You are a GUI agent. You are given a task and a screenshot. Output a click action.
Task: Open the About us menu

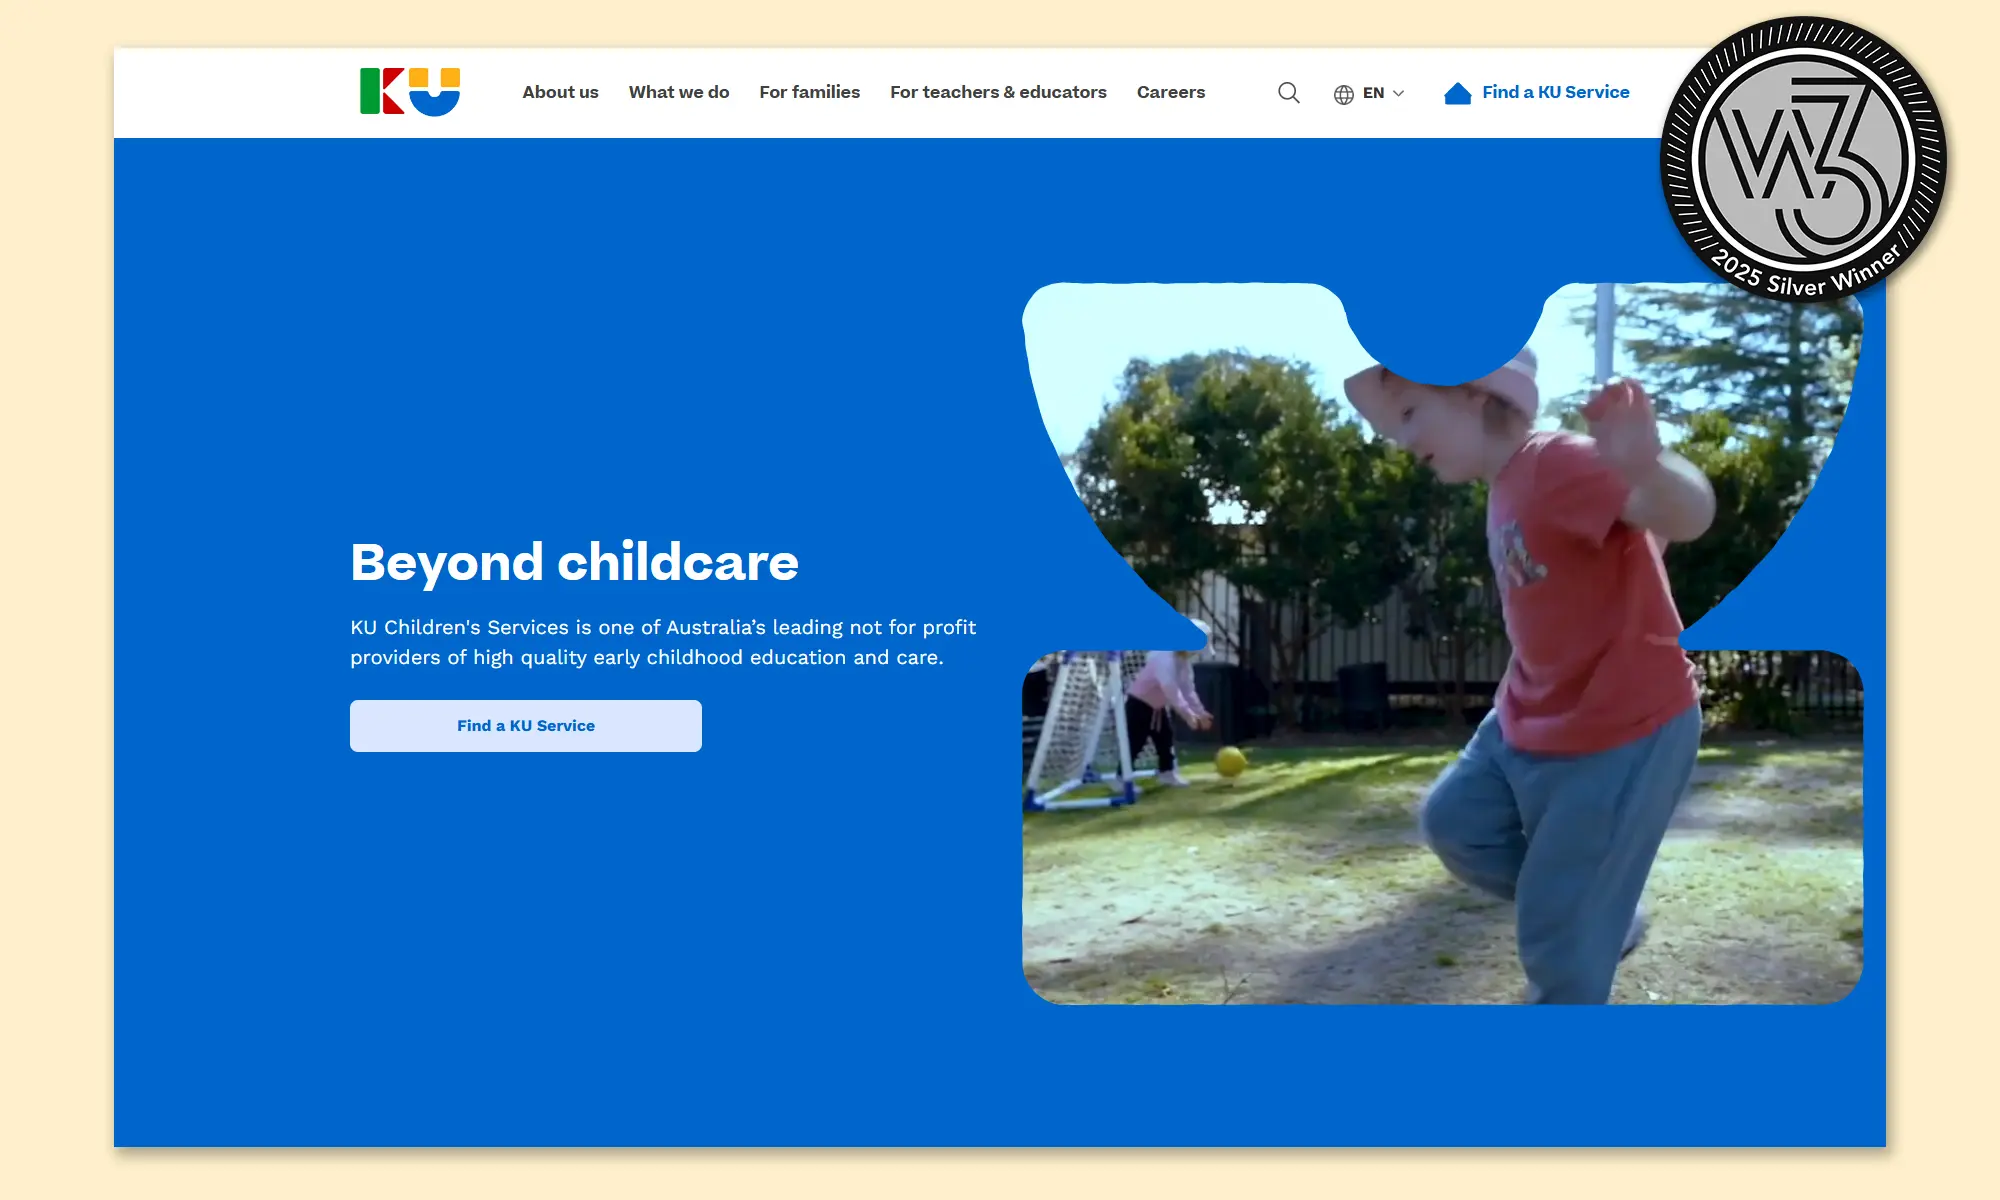[560, 92]
